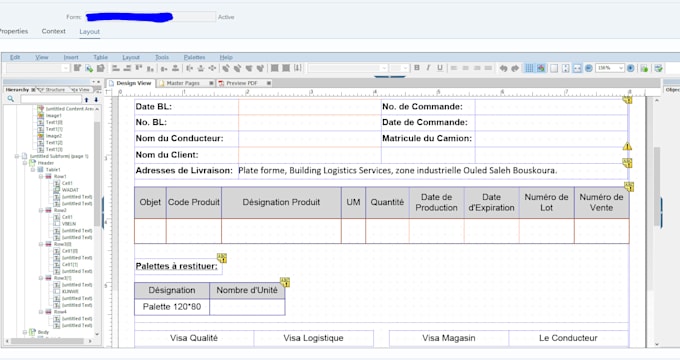Click the marker icon on Désignation table
Viewport: 680px width, 360px height.
point(285,282)
